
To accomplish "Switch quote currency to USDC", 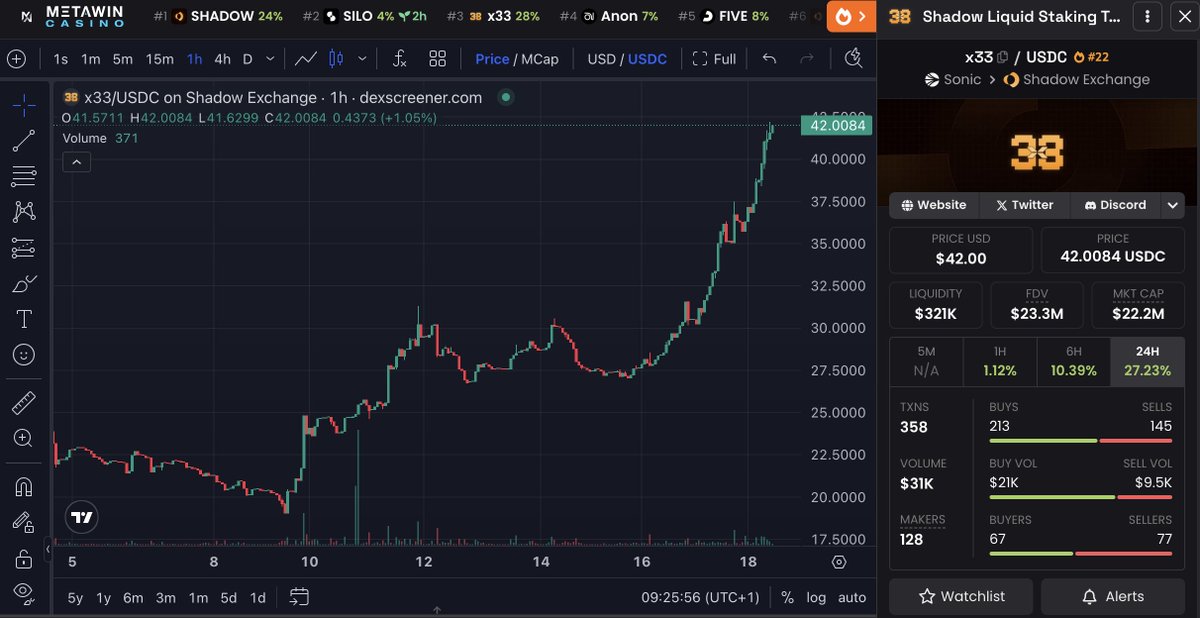I will 647,59.
